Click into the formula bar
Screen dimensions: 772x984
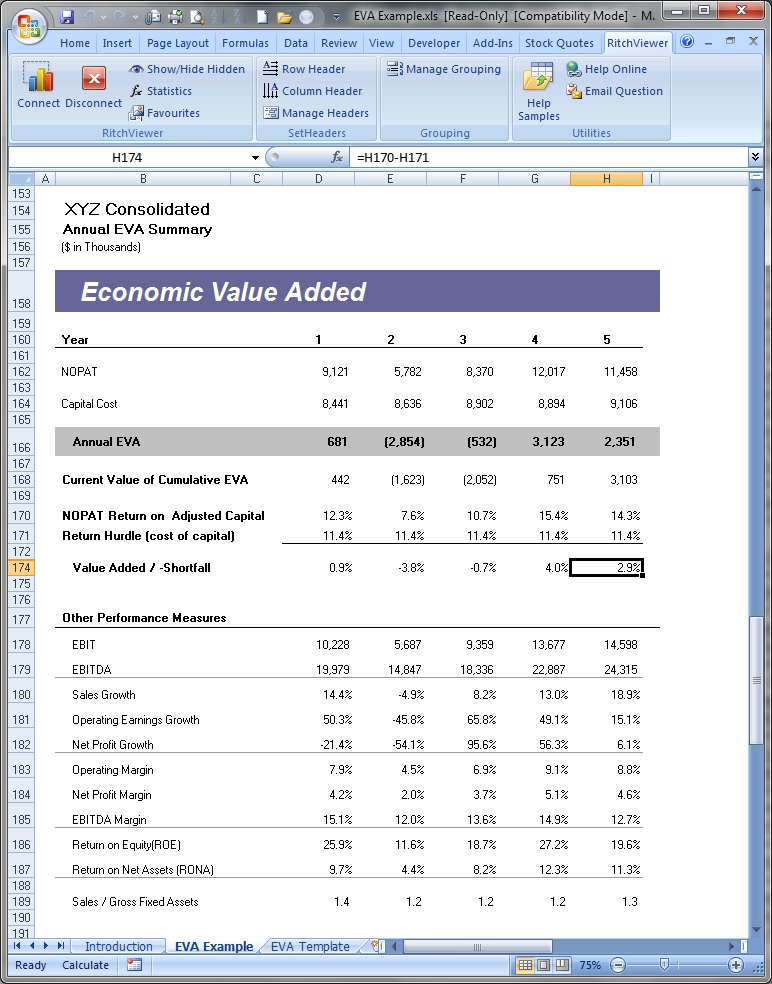pyautogui.click(x=549, y=158)
